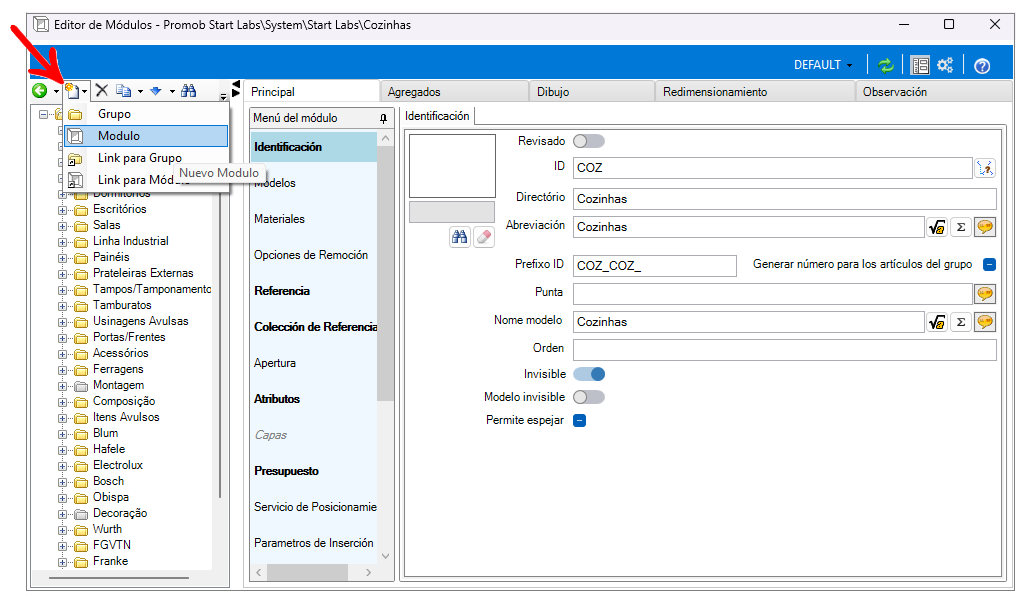This screenshot has width=1022, height=598.
Task: Click the sigma icon beside Abreviación field
Action: (x=960, y=227)
